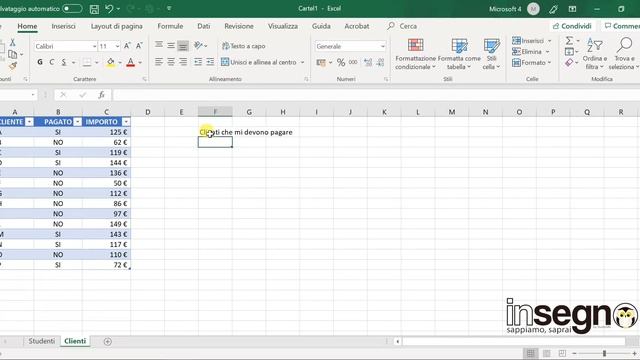This screenshot has width=640, height=360.
Task: Click the red font color icon
Action: coord(131,62)
